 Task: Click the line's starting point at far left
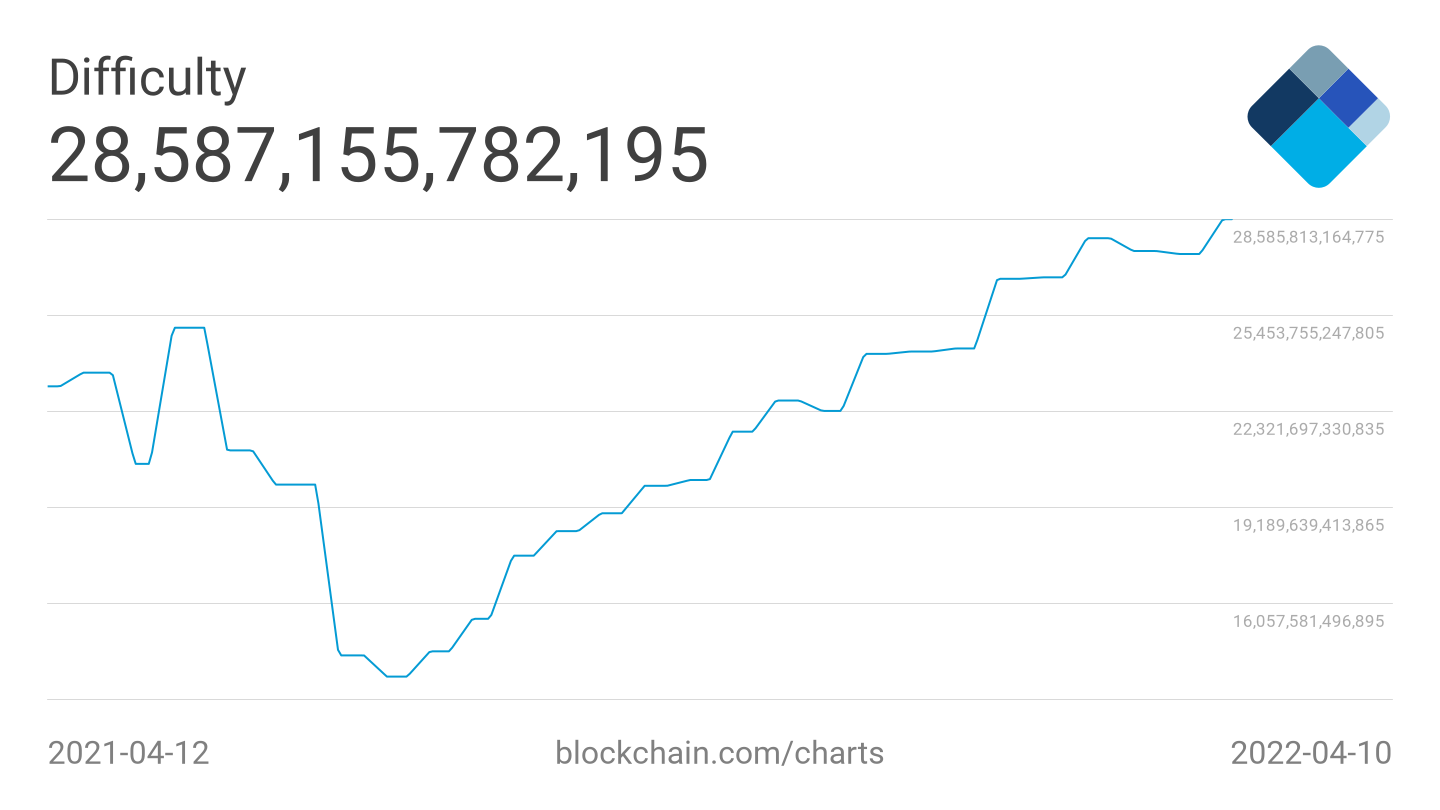pos(50,386)
